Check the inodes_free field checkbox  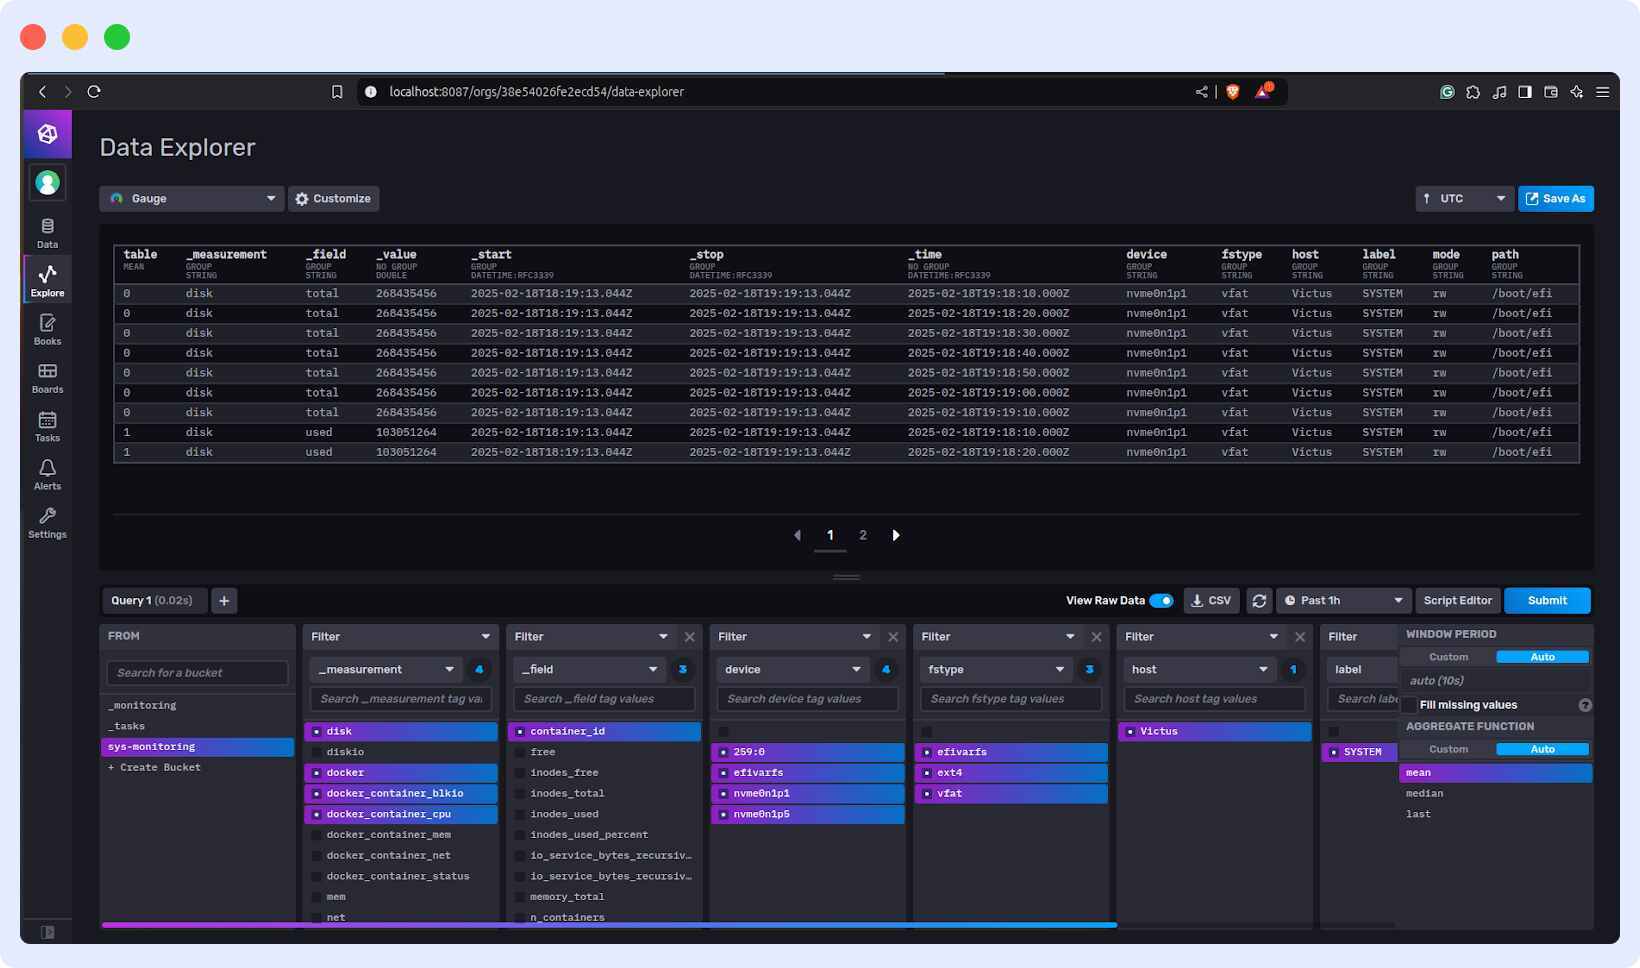tap(518, 772)
